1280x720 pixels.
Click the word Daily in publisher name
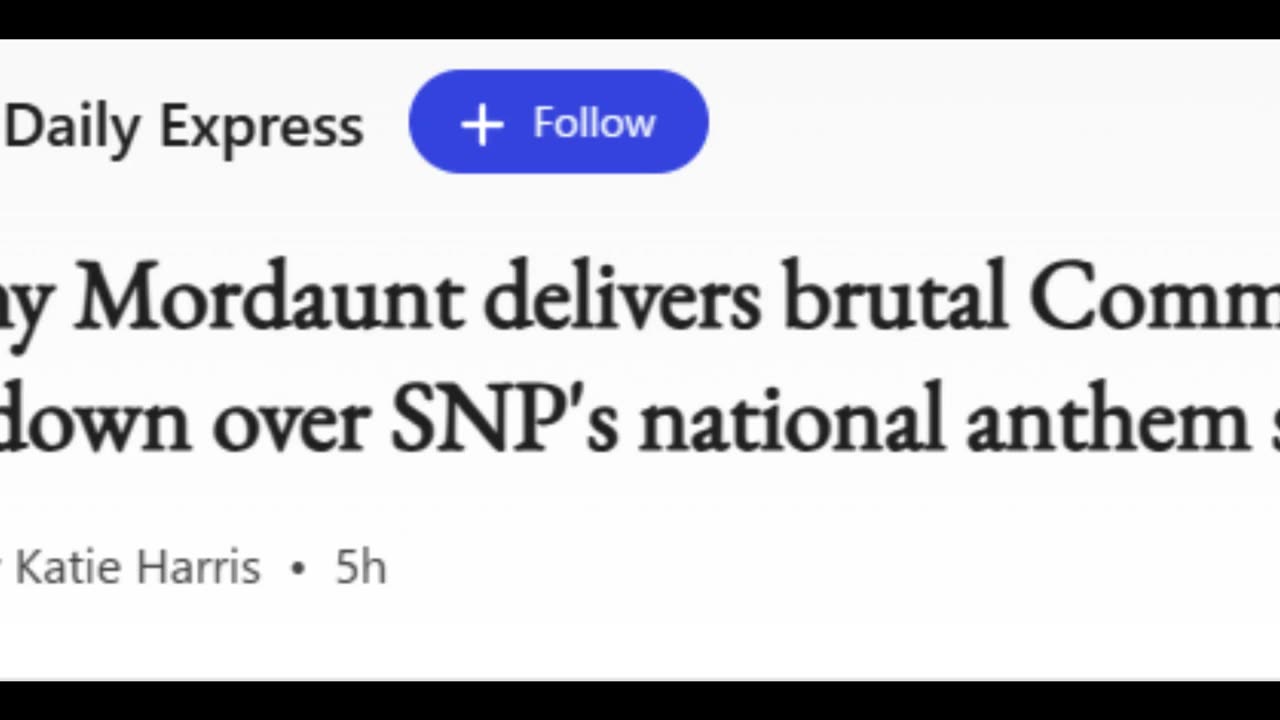coord(71,127)
